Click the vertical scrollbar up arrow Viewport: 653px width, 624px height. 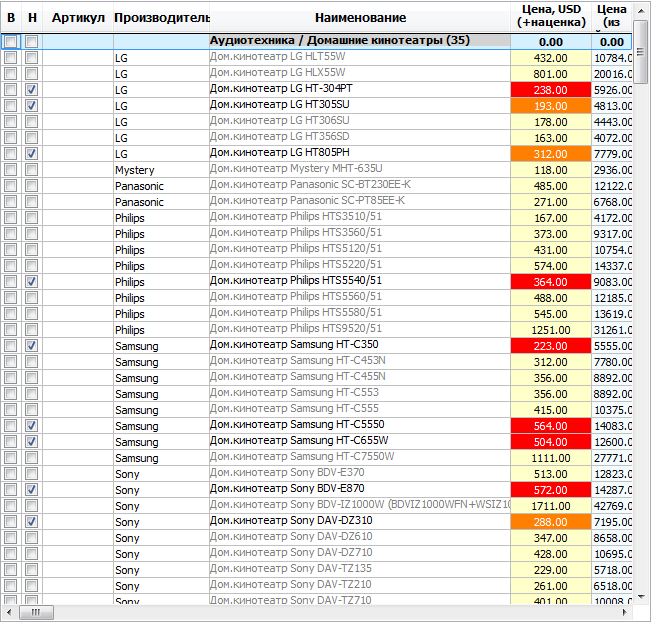pyautogui.click(x=641, y=11)
